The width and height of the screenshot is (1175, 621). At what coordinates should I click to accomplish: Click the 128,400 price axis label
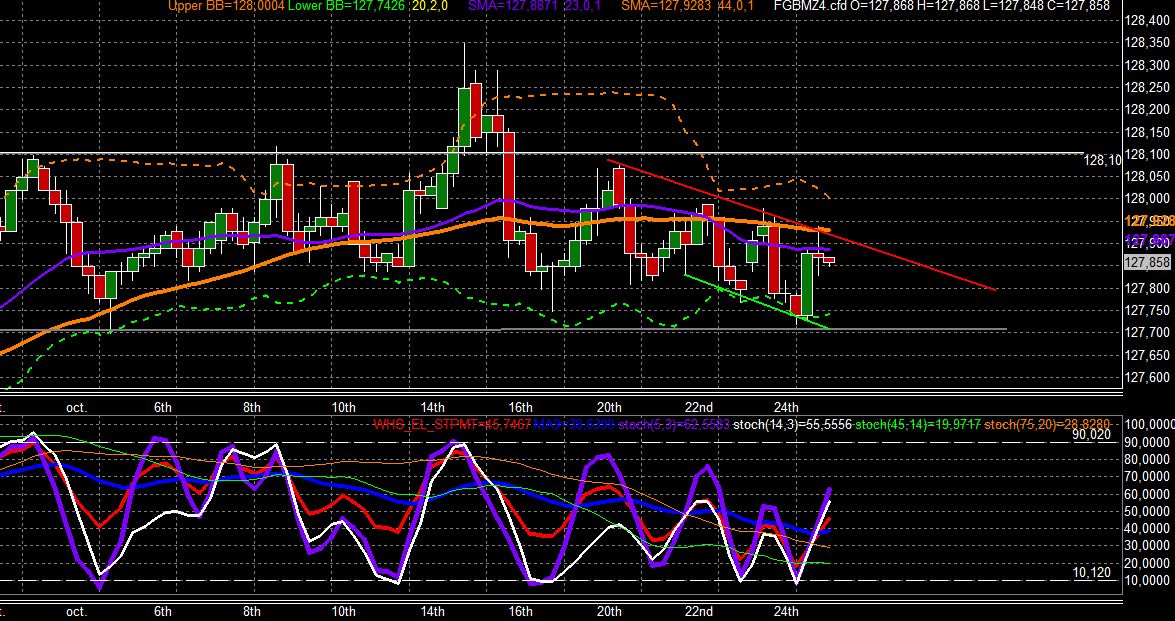click(x=1147, y=21)
